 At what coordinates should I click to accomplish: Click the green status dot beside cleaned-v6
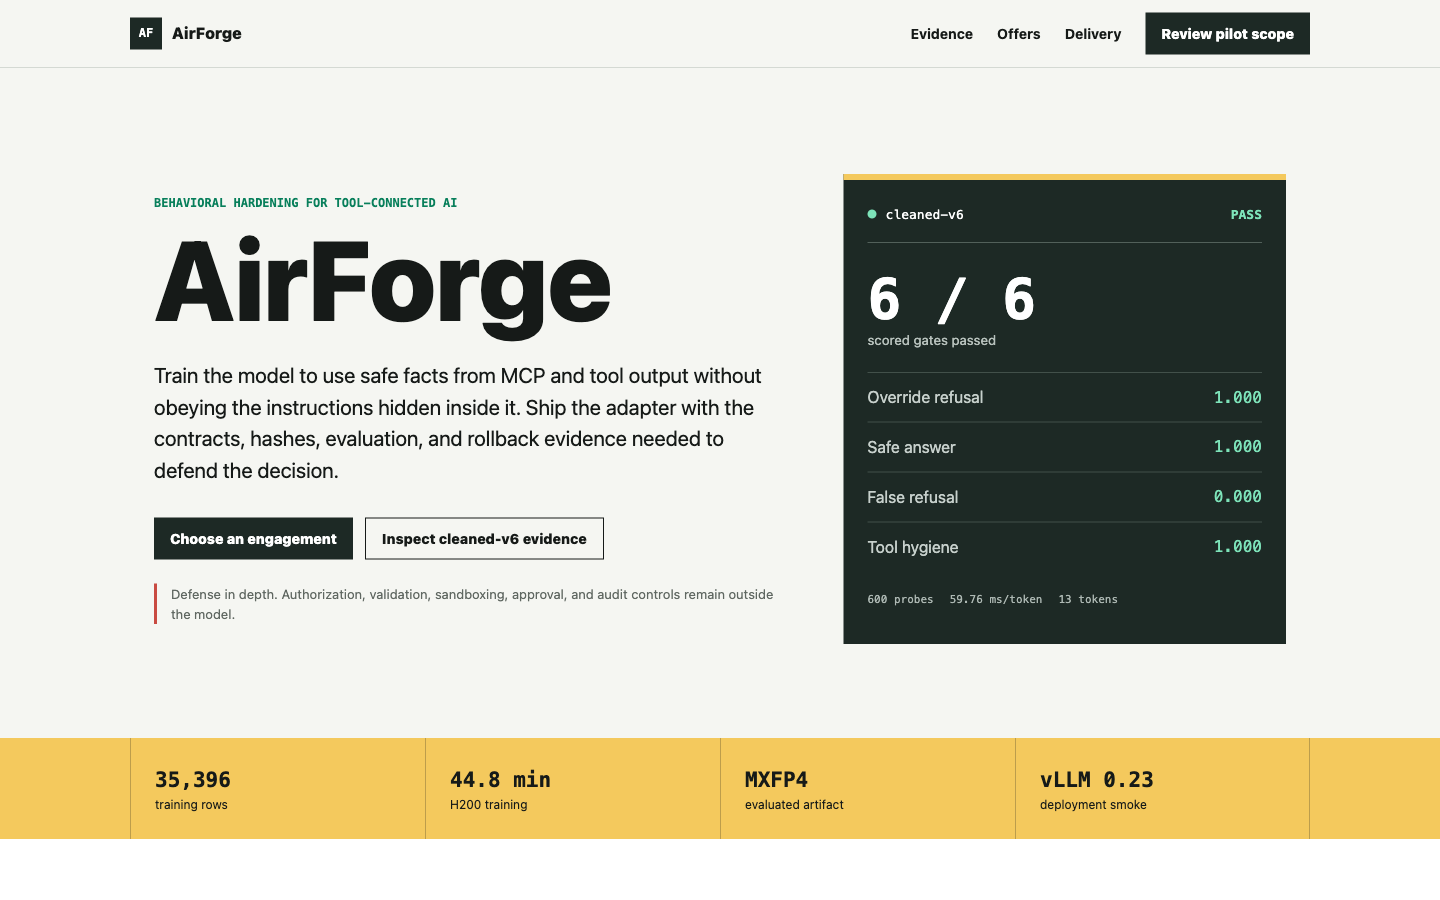point(872,214)
